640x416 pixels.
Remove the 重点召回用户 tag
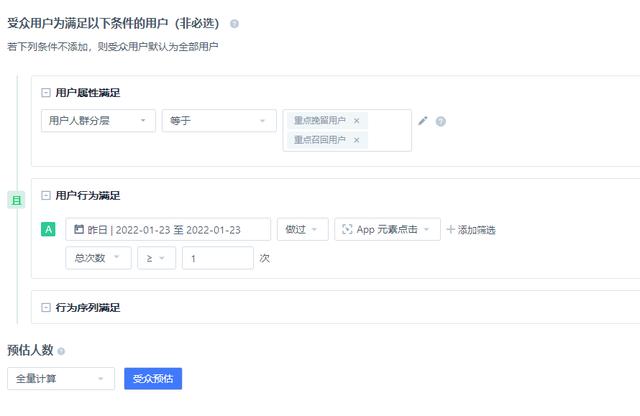click(357, 141)
